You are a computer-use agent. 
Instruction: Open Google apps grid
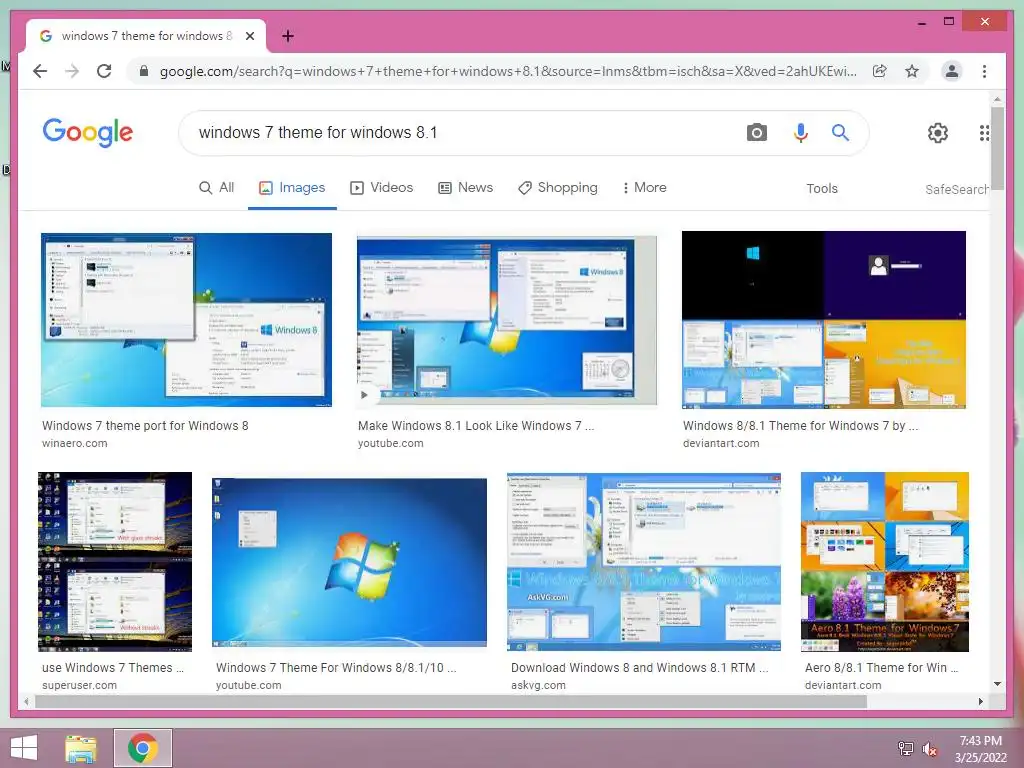984,133
